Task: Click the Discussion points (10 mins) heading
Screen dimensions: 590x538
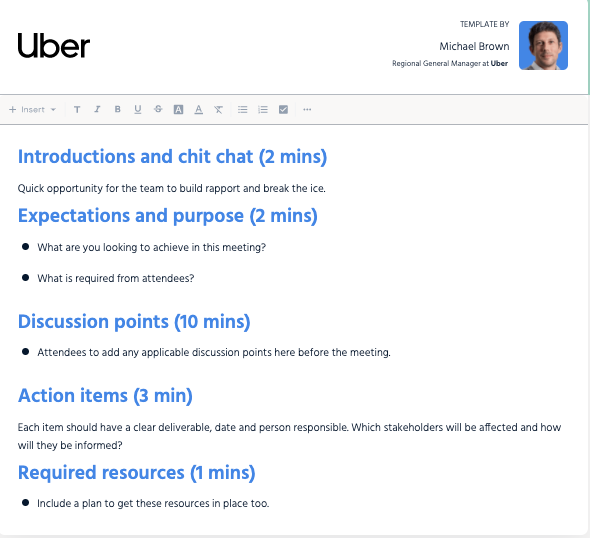Action: (134, 322)
